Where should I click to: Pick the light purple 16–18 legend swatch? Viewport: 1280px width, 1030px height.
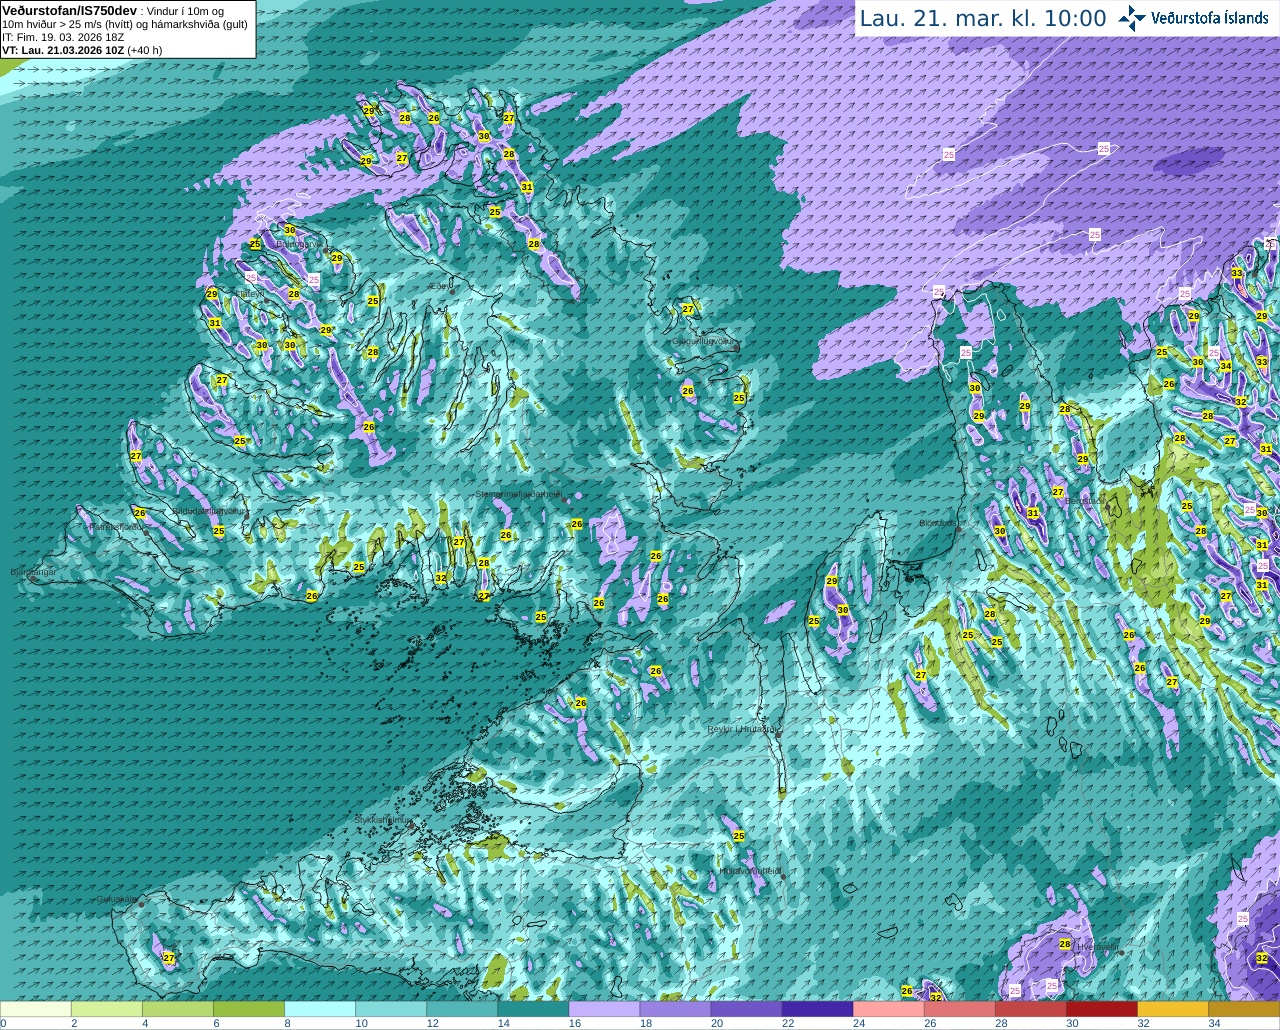point(604,1009)
